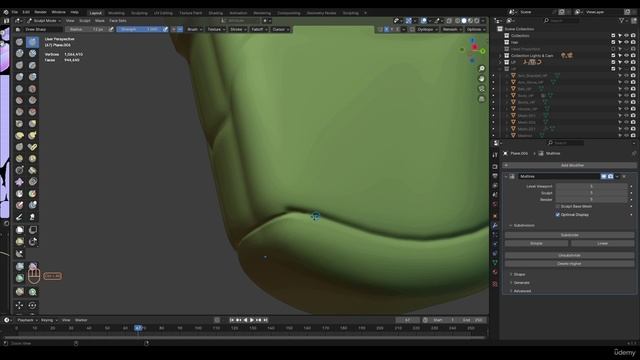Viewport: 640px width, 360px height.
Task: Open the Render properties tab icon
Action: point(495,167)
